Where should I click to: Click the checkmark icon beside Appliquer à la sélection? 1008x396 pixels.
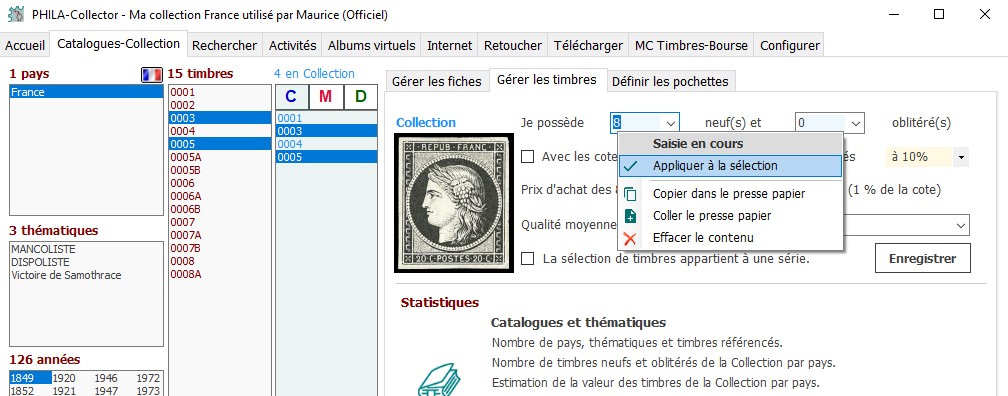tap(631, 166)
